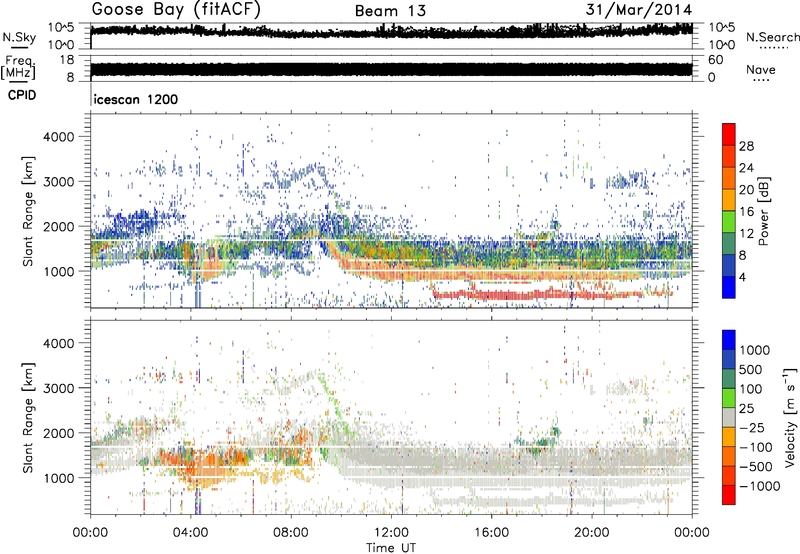The image size is (800, 554).
Task: Click the "3000" range tick of the power panel
Action: click(59, 182)
